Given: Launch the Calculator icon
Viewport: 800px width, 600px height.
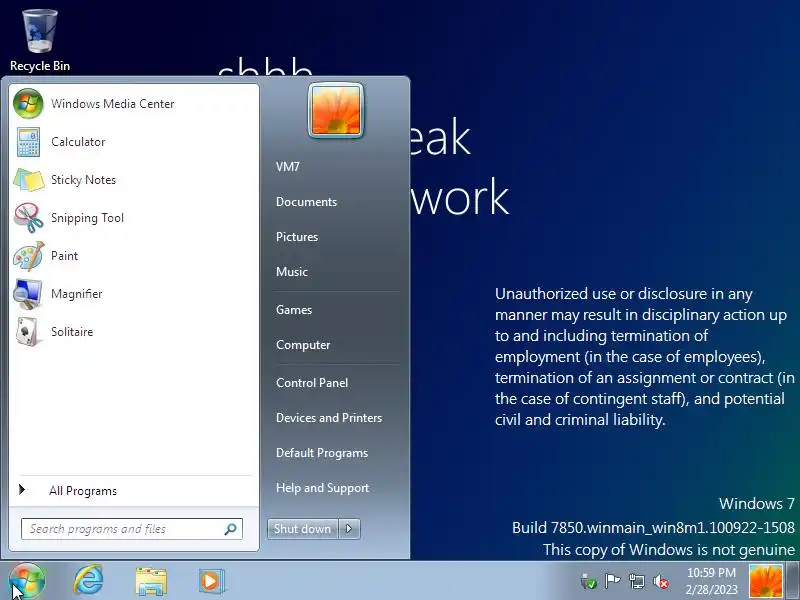Looking at the screenshot, I should coord(28,142).
